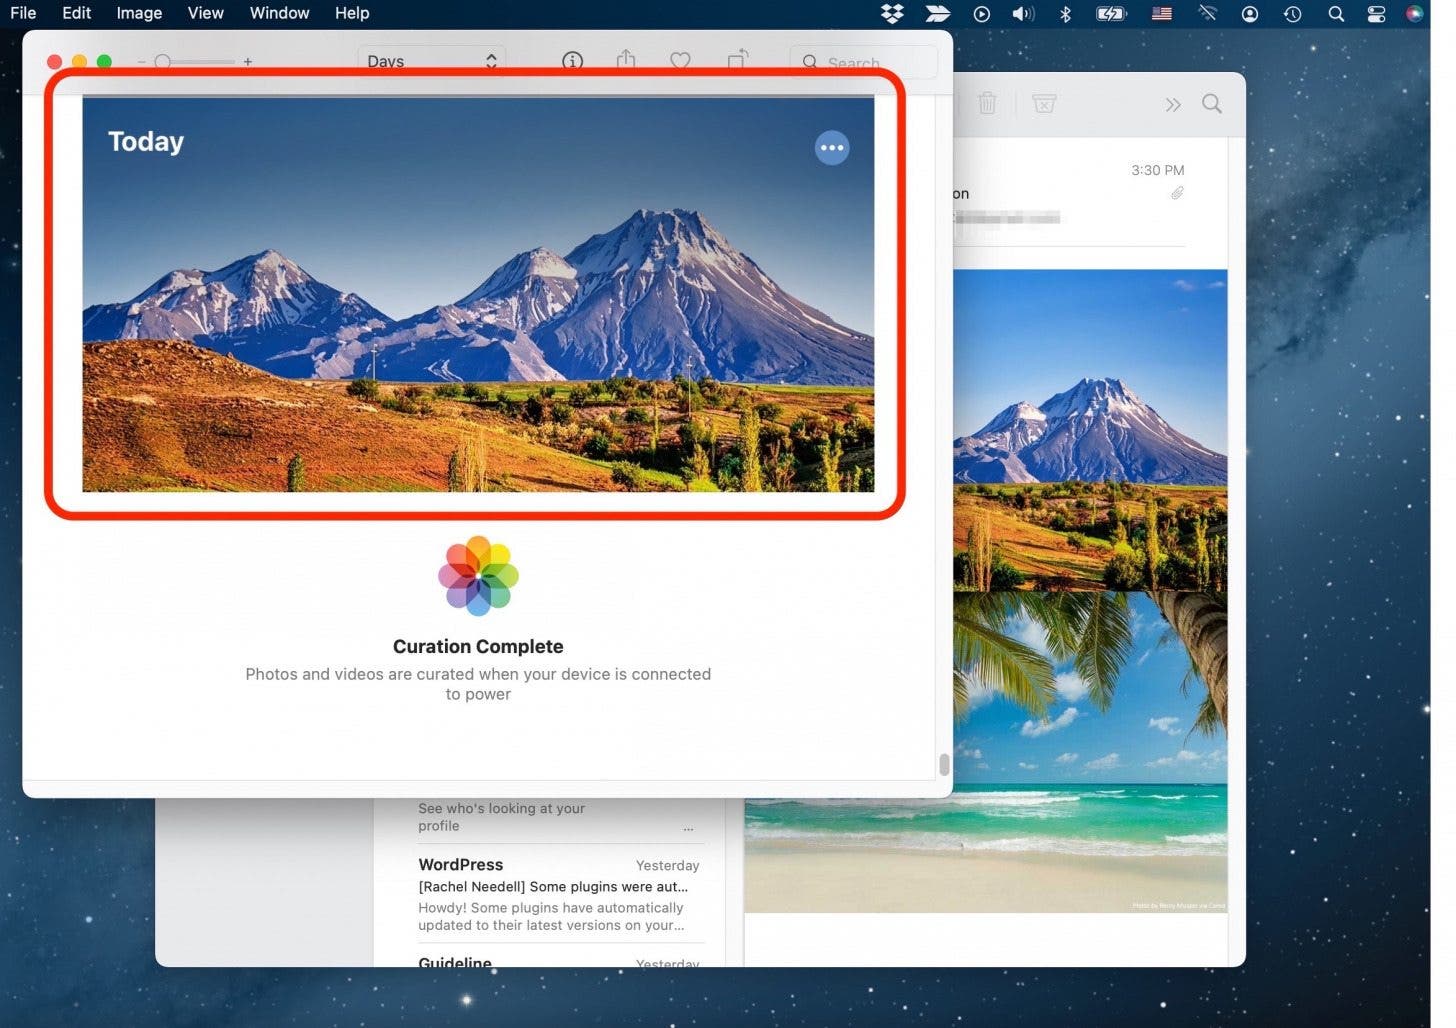The width and height of the screenshot is (1456, 1028).
Task: Rotate the photo using the rotate icon
Action: 737,60
